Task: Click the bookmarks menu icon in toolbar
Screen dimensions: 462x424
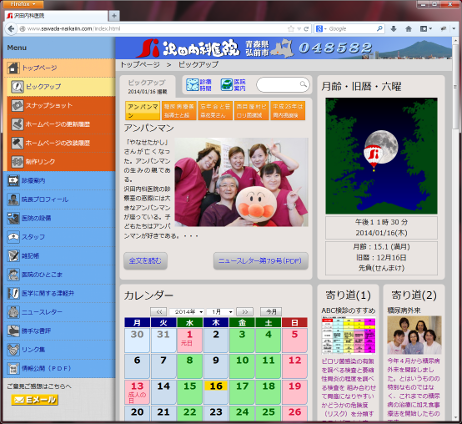Action: point(423,29)
